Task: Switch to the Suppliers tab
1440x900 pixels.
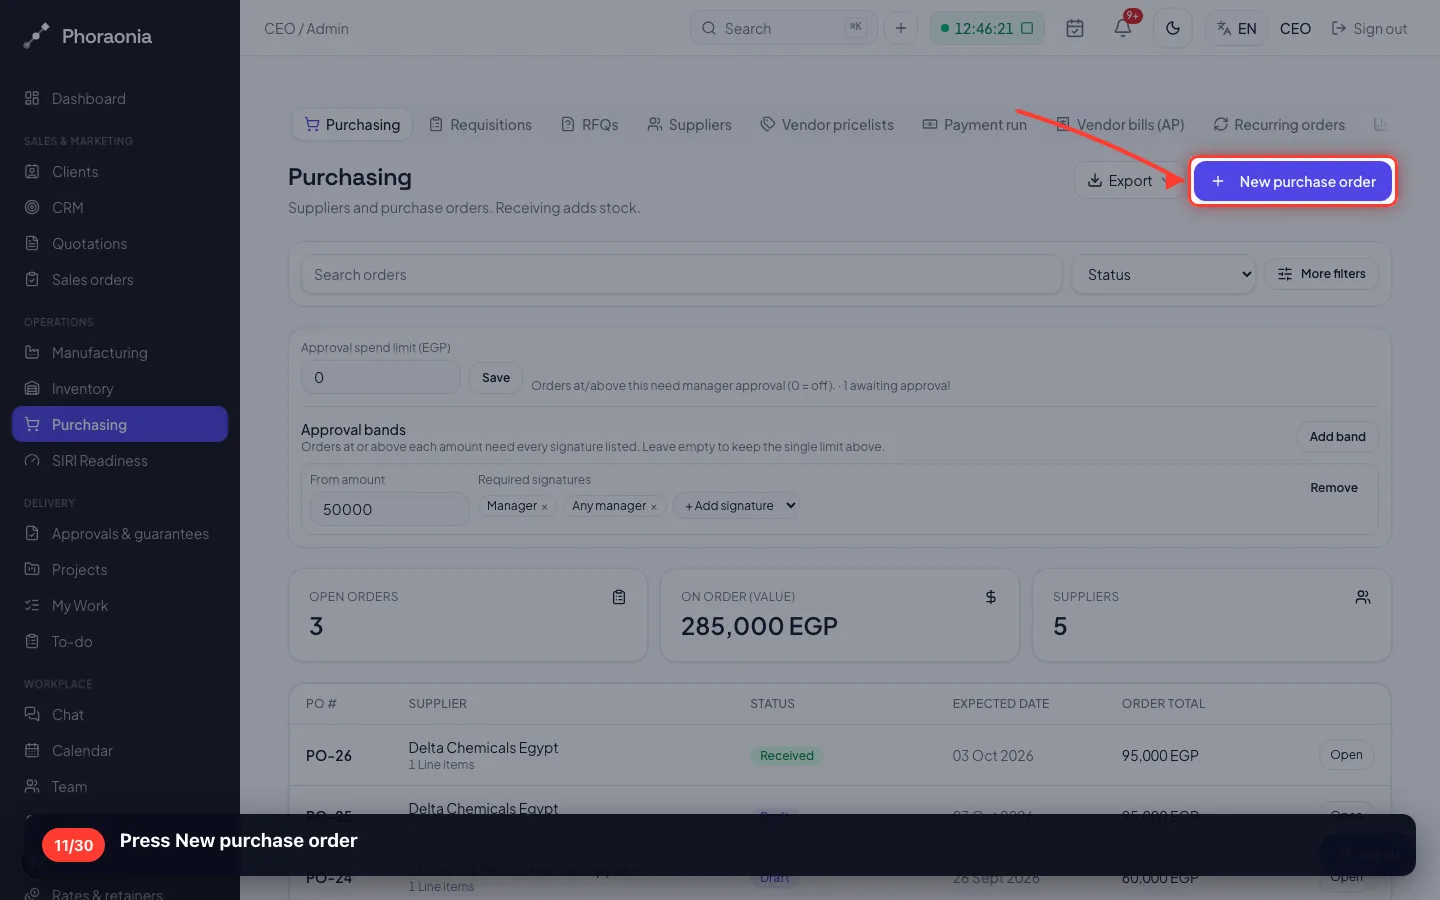Action: pyautogui.click(x=689, y=125)
